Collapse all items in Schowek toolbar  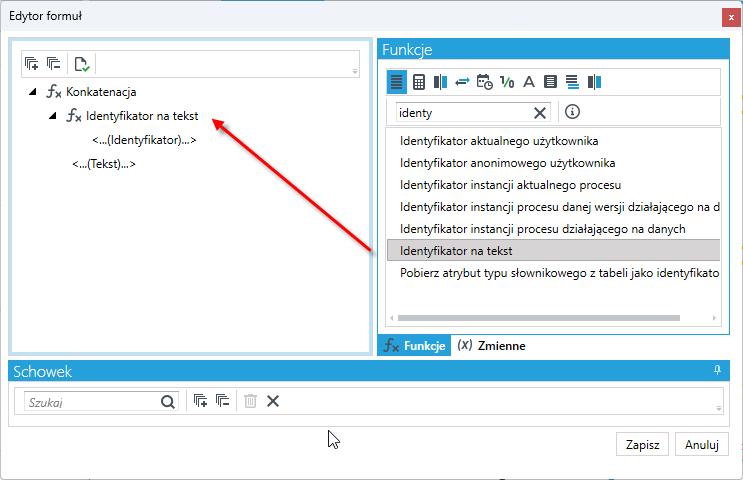coord(222,401)
